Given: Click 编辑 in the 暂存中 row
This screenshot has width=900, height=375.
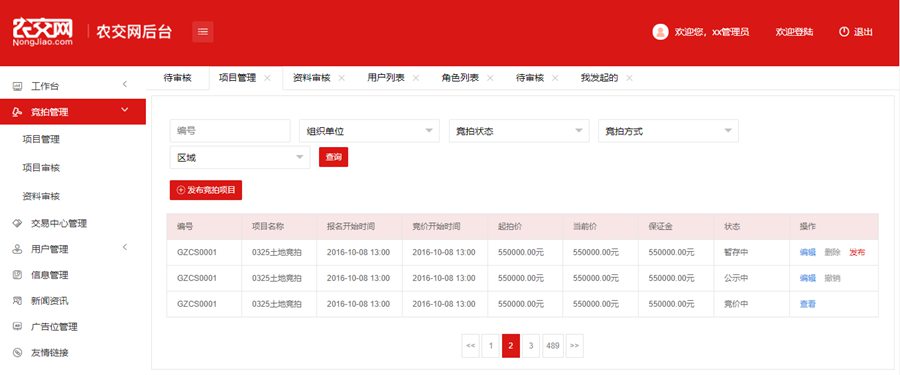Looking at the screenshot, I should coord(808,252).
